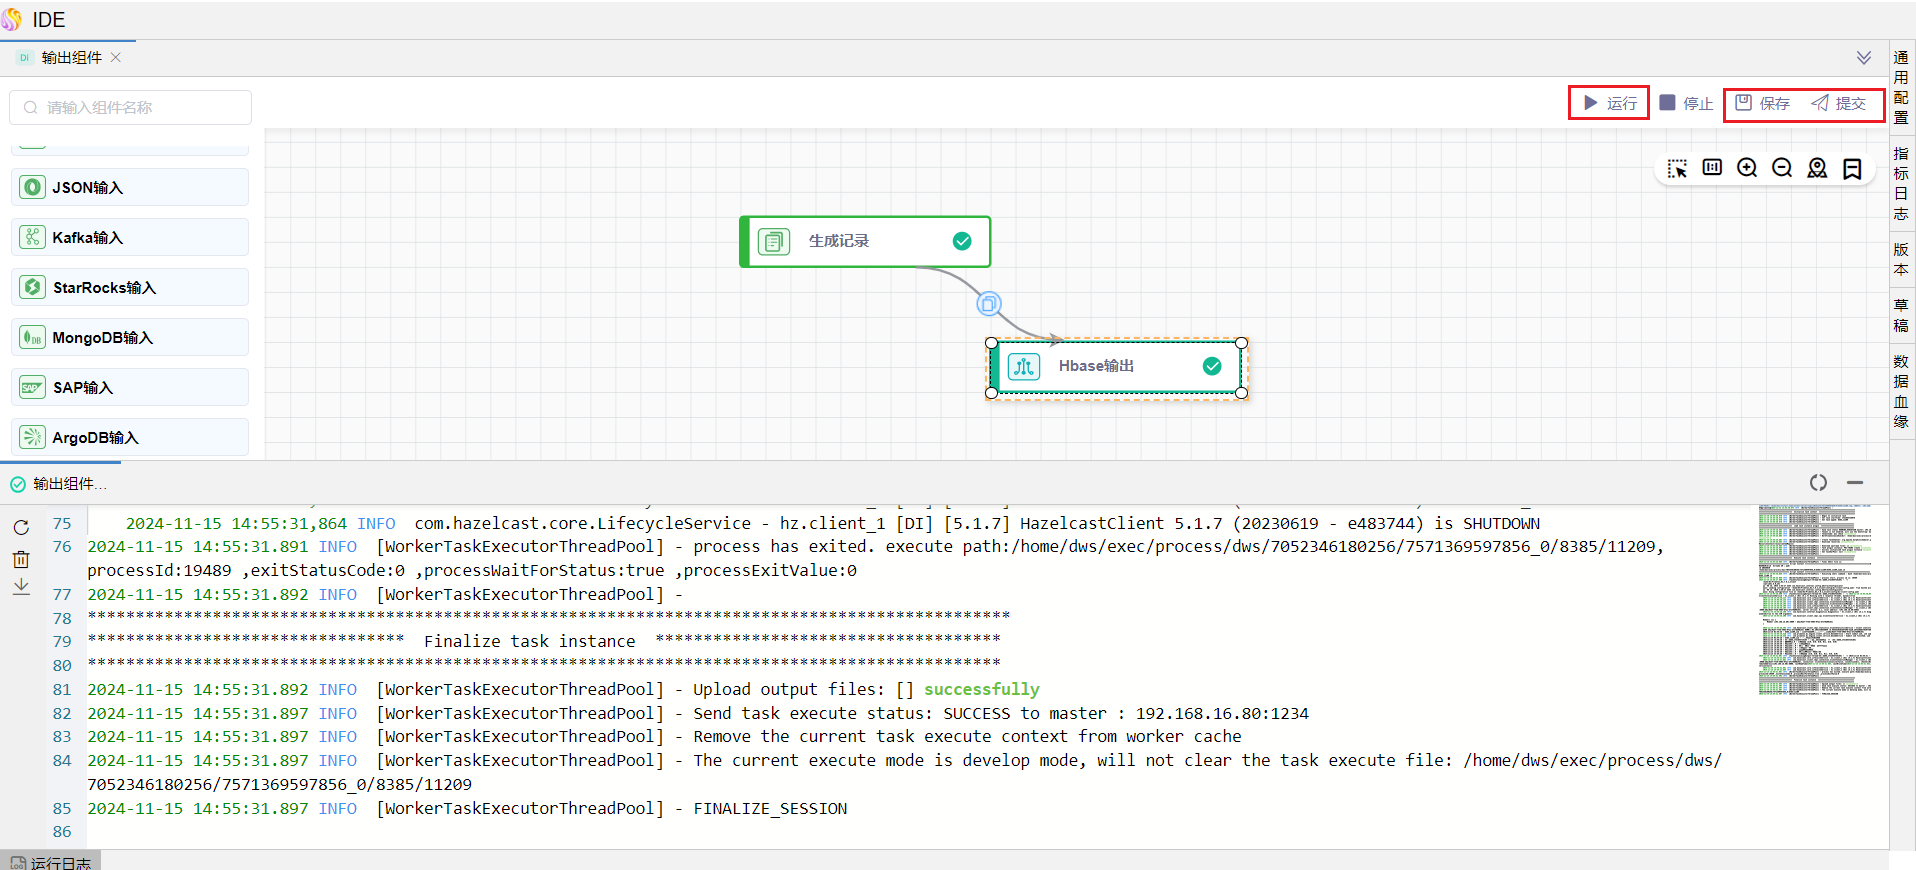Refresh the log with the reload icon
Image resolution: width=1916 pixels, height=870 pixels.
(21, 527)
